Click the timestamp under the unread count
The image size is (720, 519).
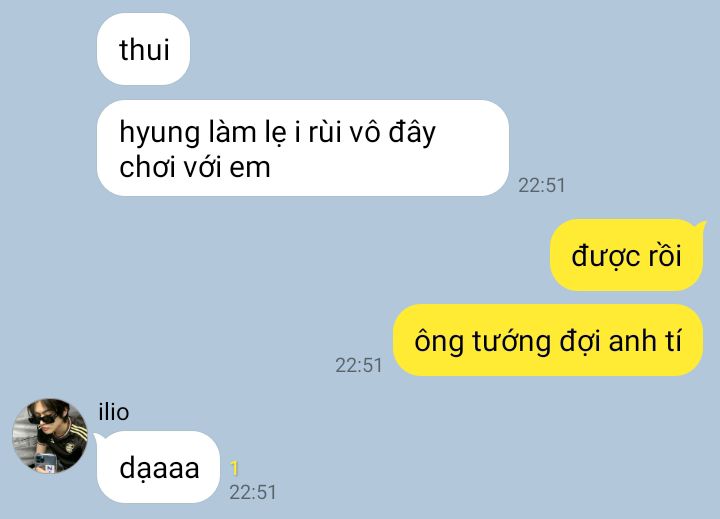click(253, 492)
